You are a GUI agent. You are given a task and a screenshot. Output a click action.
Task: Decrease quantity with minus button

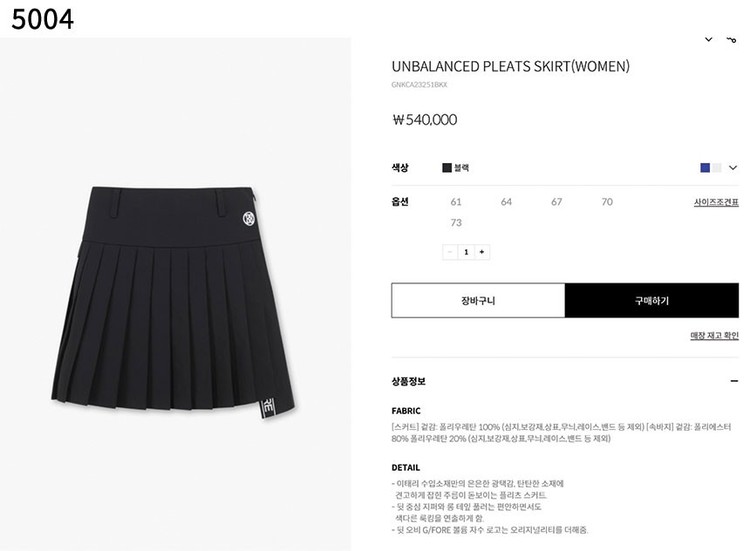(x=450, y=252)
